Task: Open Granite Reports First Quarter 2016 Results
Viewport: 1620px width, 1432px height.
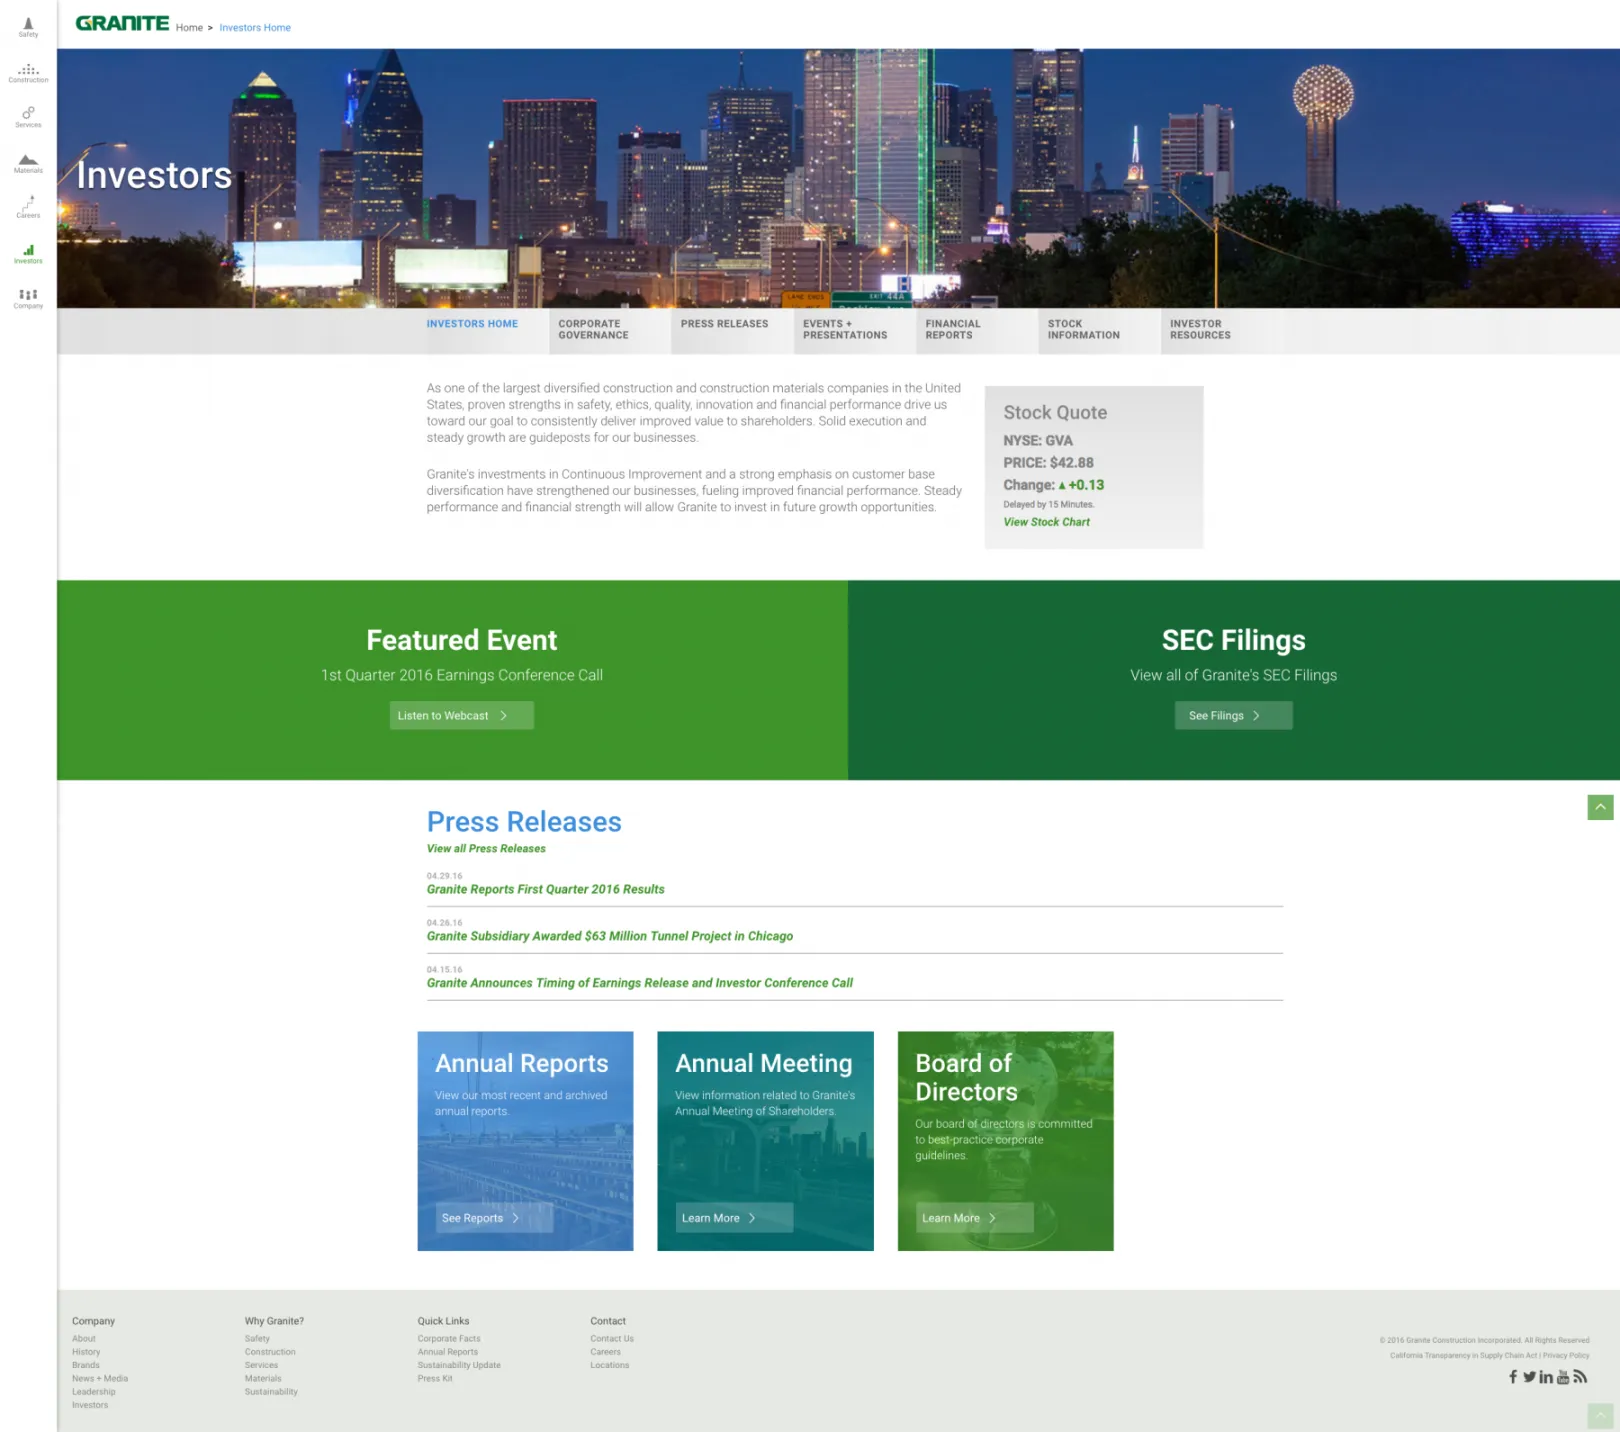Action: [545, 889]
